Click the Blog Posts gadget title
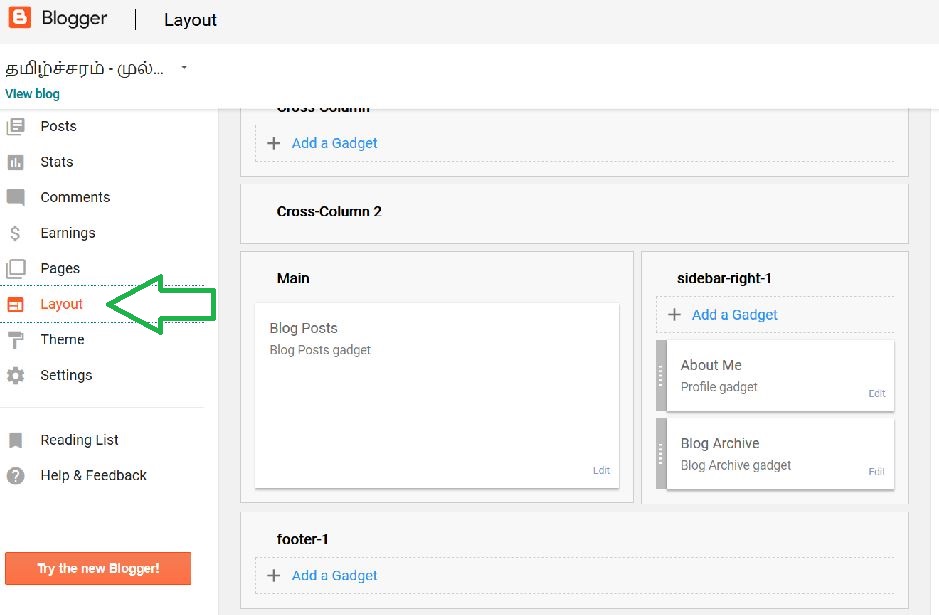939x615 pixels. point(304,328)
